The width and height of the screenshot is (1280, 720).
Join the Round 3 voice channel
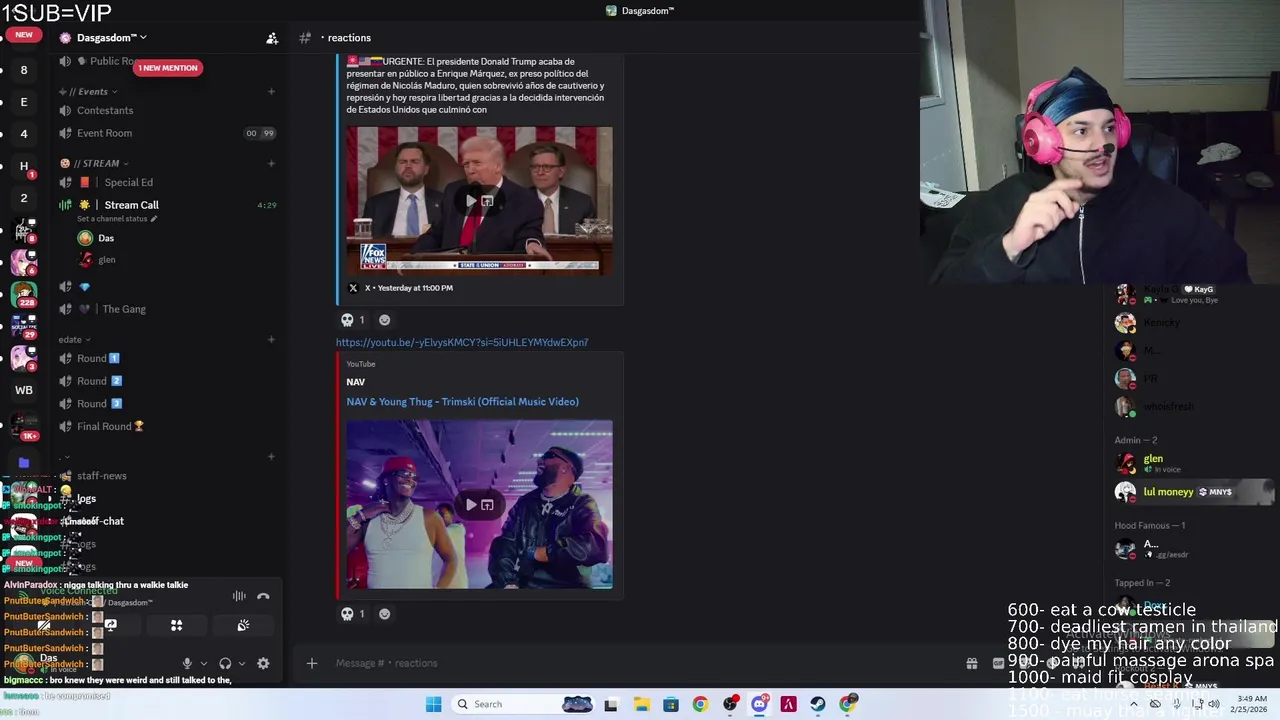click(x=166, y=404)
